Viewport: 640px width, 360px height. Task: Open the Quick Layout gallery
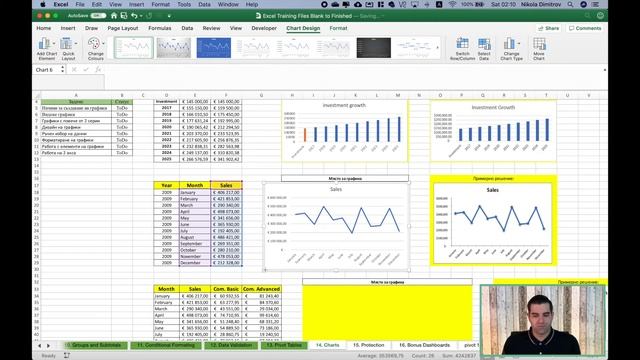68,49
